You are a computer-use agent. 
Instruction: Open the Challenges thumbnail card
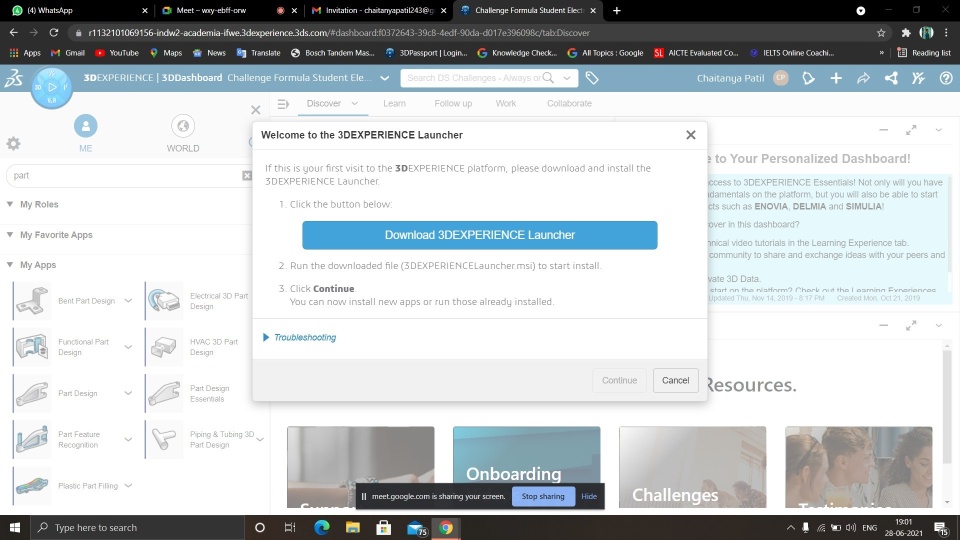[x=692, y=467]
